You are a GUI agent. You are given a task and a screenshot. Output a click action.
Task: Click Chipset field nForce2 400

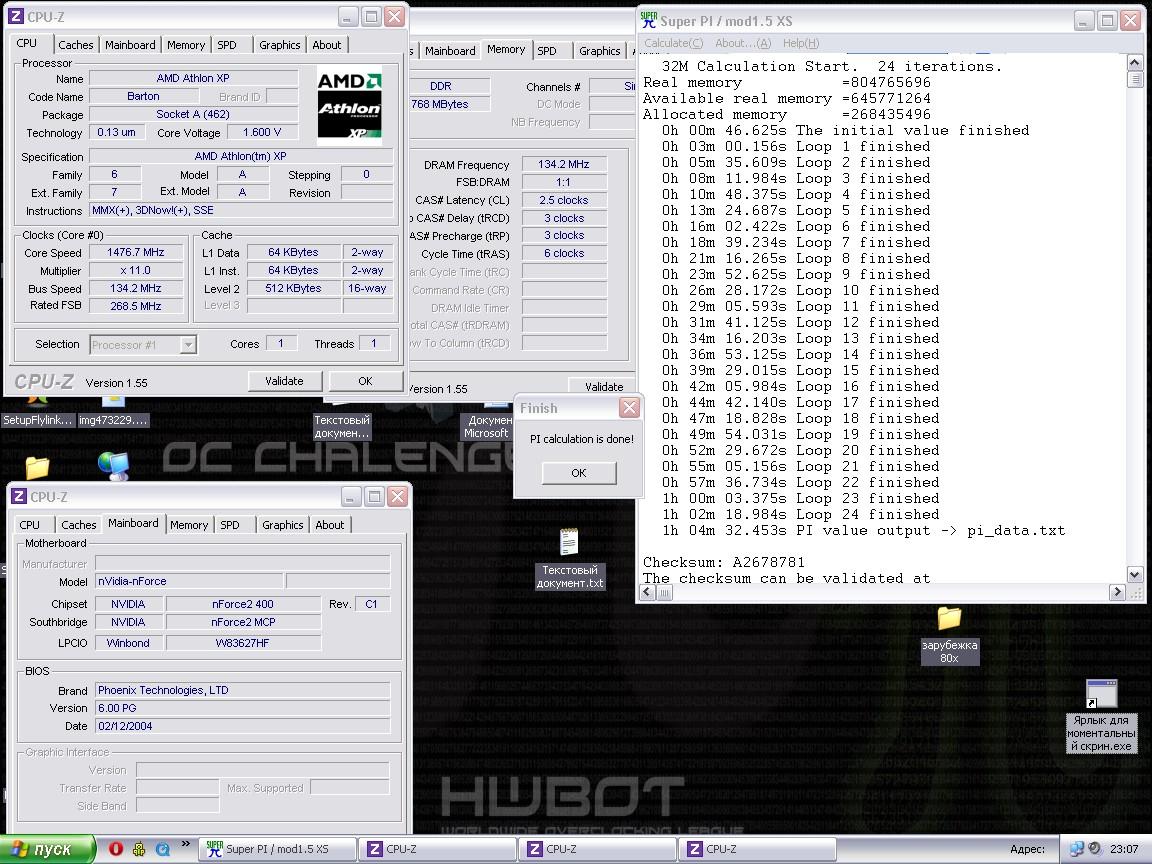point(243,604)
